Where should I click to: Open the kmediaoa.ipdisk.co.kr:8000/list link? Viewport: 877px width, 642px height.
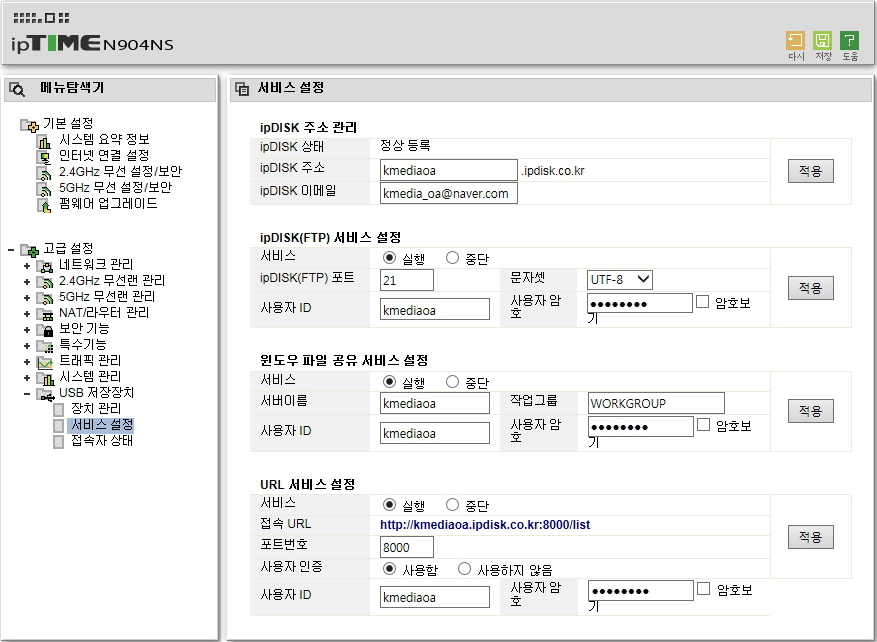coord(485,525)
